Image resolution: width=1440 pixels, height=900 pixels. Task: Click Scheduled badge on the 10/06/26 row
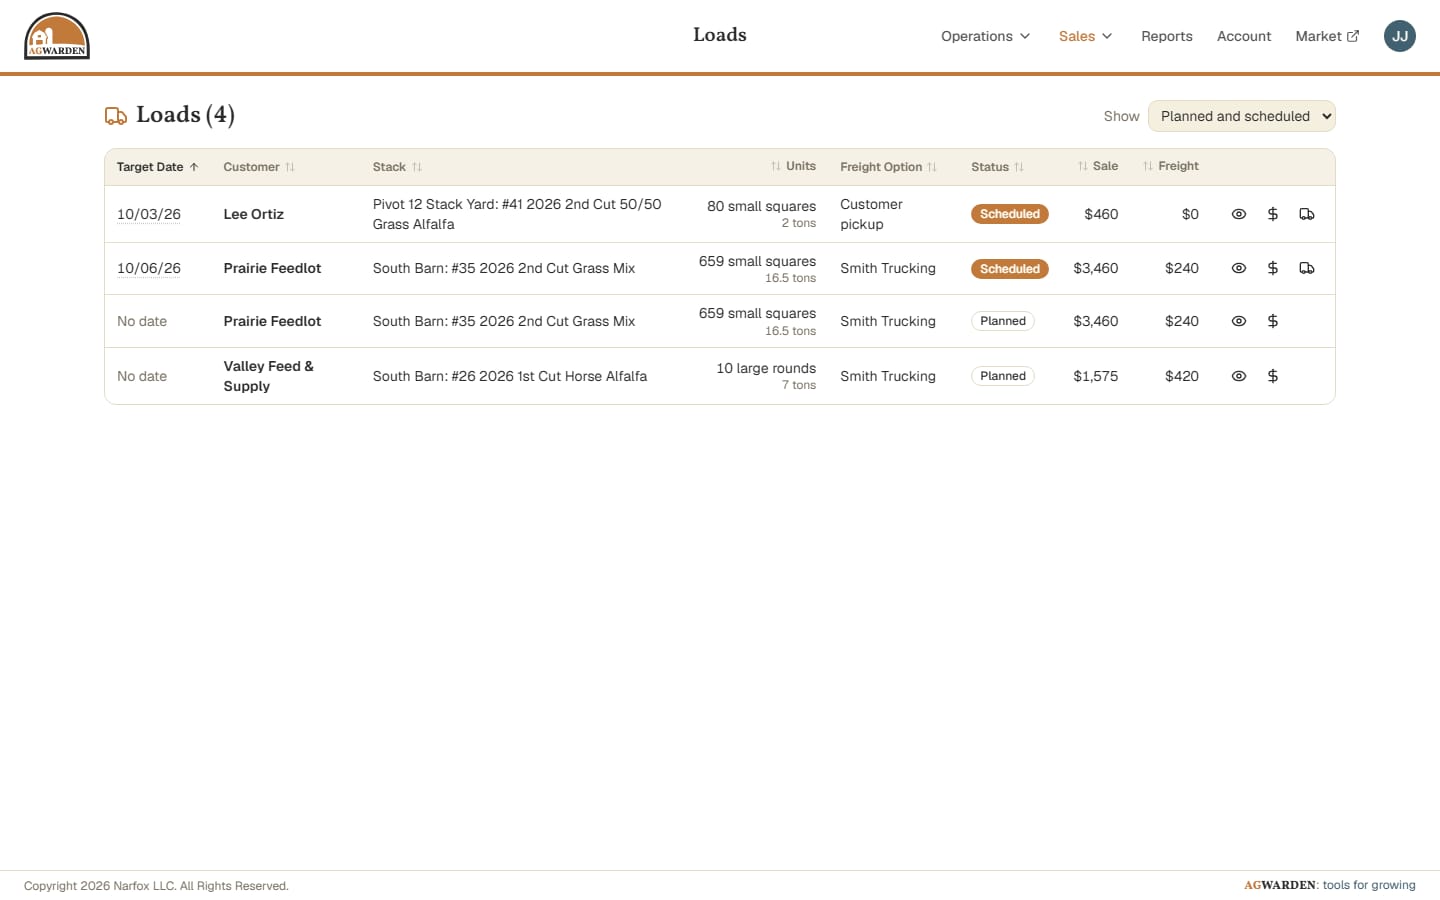click(1010, 269)
